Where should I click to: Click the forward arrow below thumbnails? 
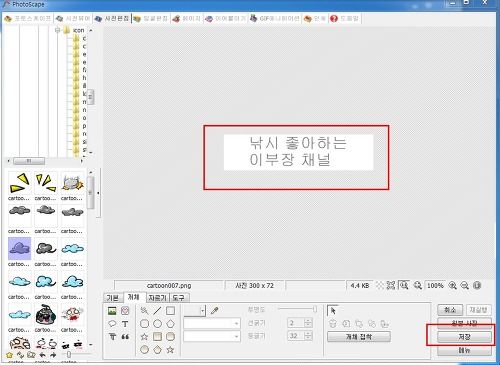pos(53,355)
